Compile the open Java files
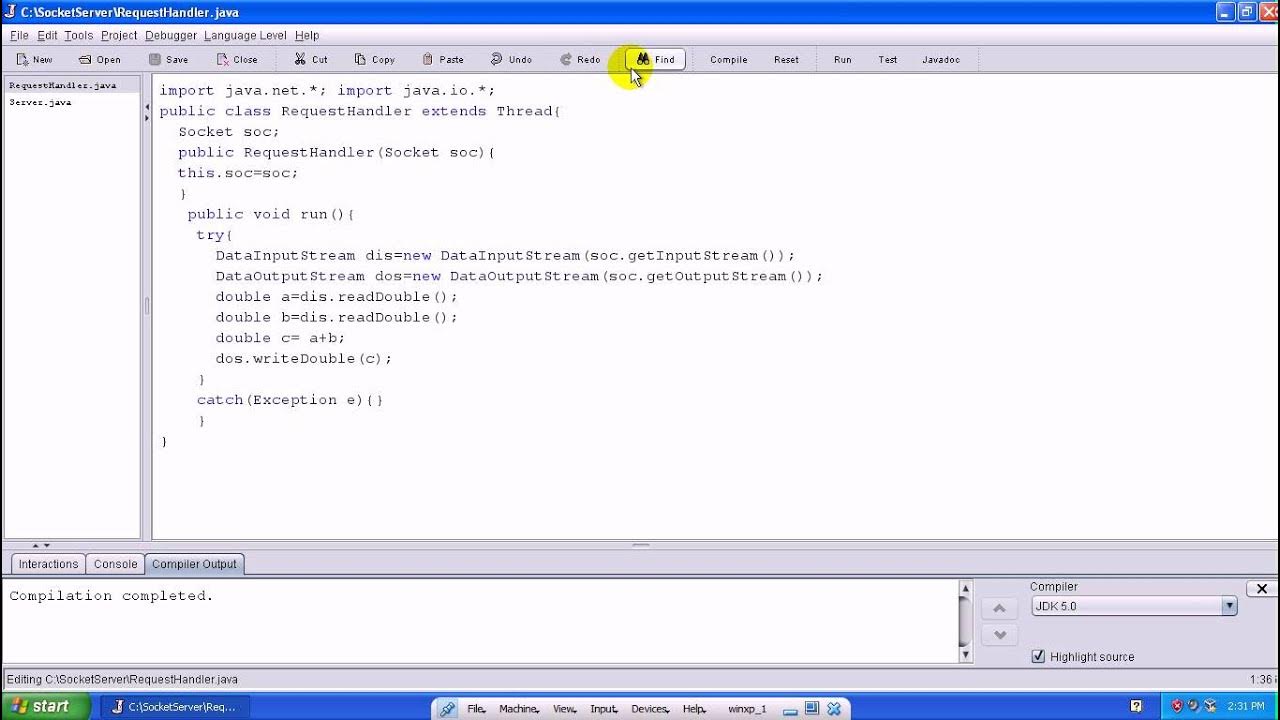The image size is (1280, 720). point(729,60)
